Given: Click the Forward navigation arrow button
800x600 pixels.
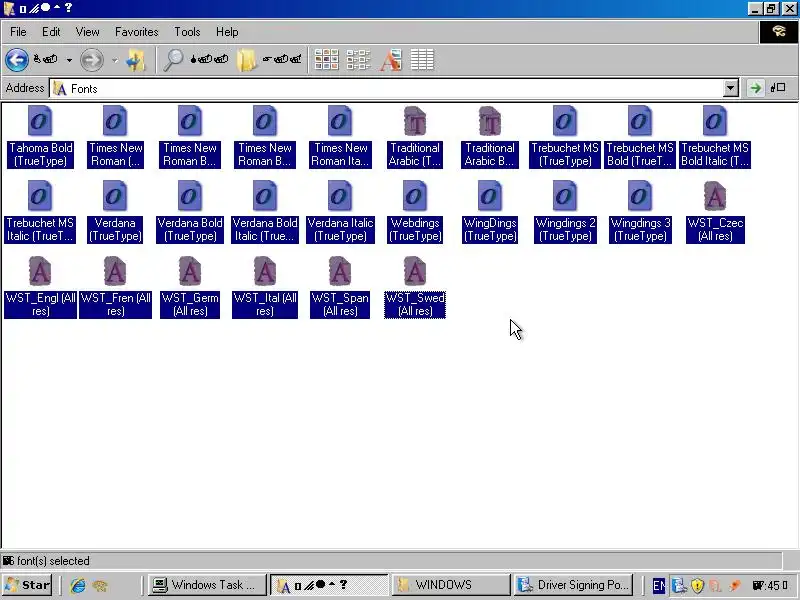Looking at the screenshot, I should tap(92, 60).
